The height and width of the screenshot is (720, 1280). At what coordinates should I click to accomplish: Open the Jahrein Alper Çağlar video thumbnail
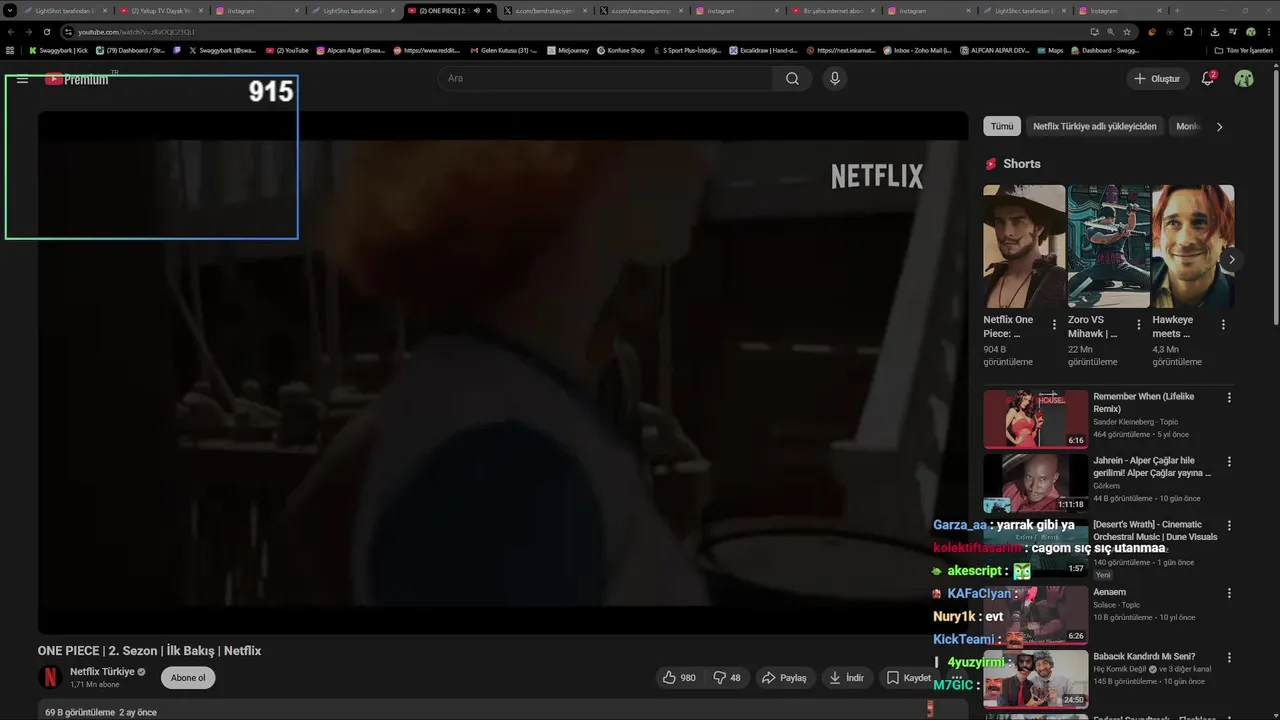1035,484
